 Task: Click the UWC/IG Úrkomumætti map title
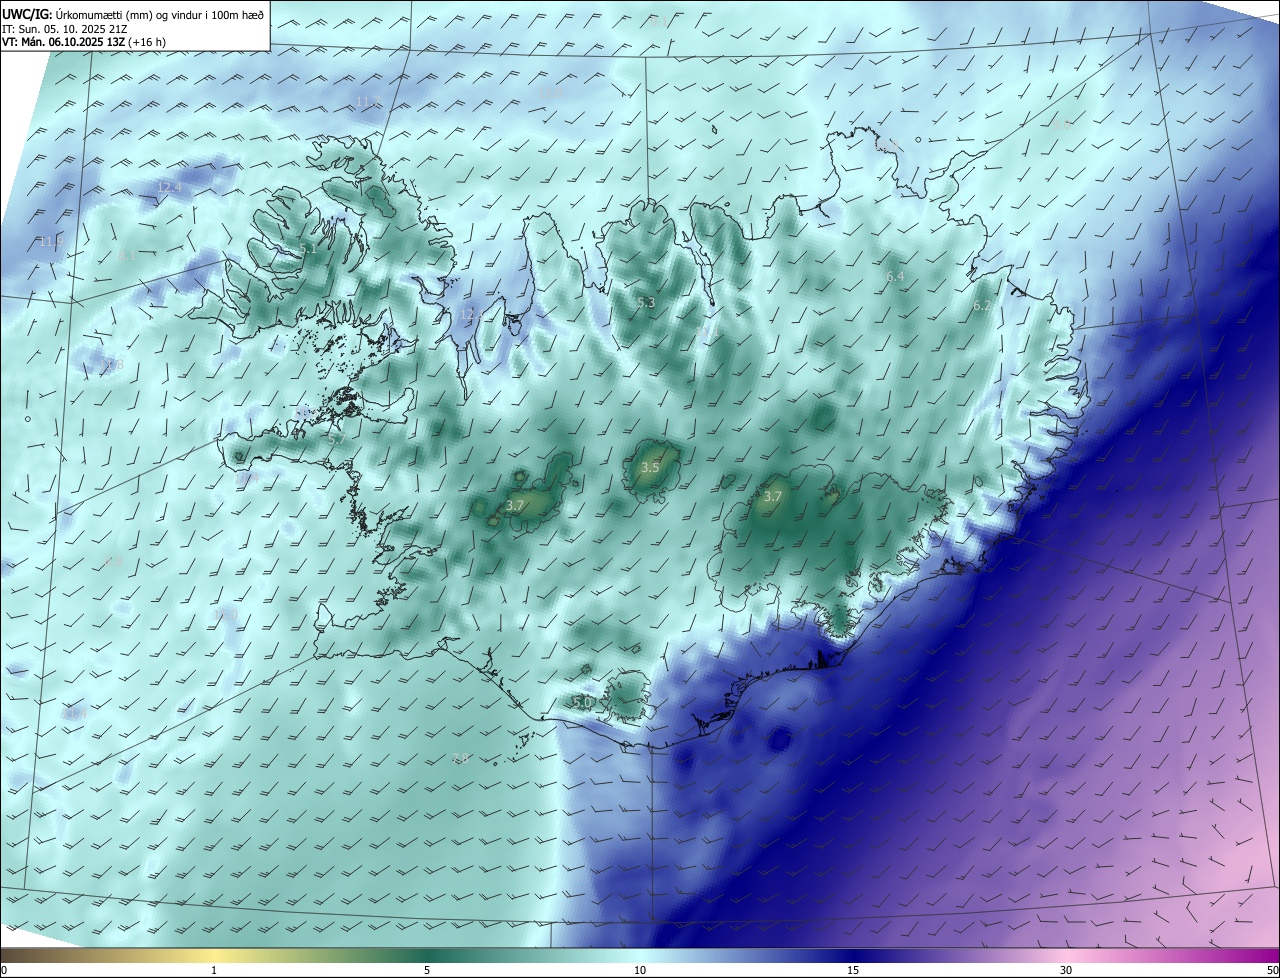click(134, 14)
